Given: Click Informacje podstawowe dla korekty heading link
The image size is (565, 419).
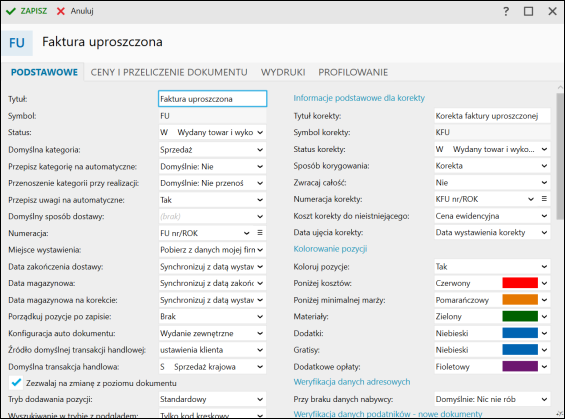Looking at the screenshot, I should coord(359,98).
